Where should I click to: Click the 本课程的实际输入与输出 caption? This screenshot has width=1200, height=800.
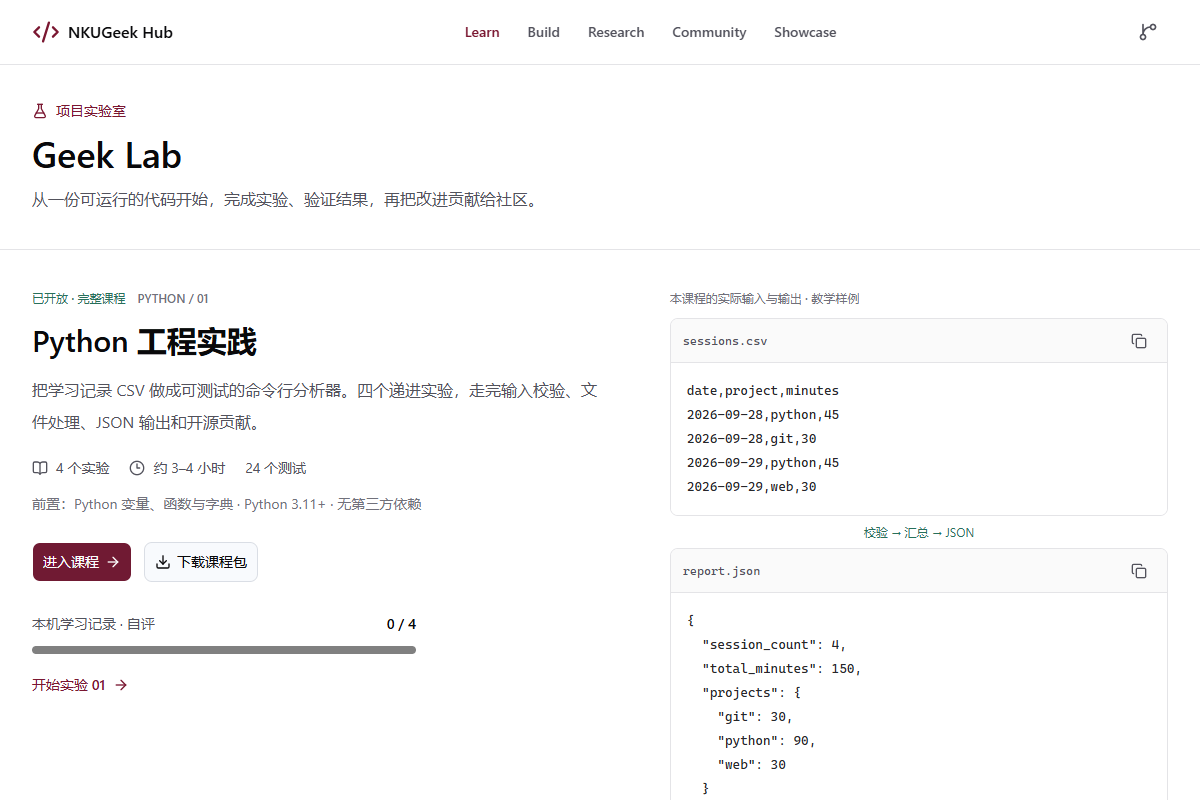[764, 298]
